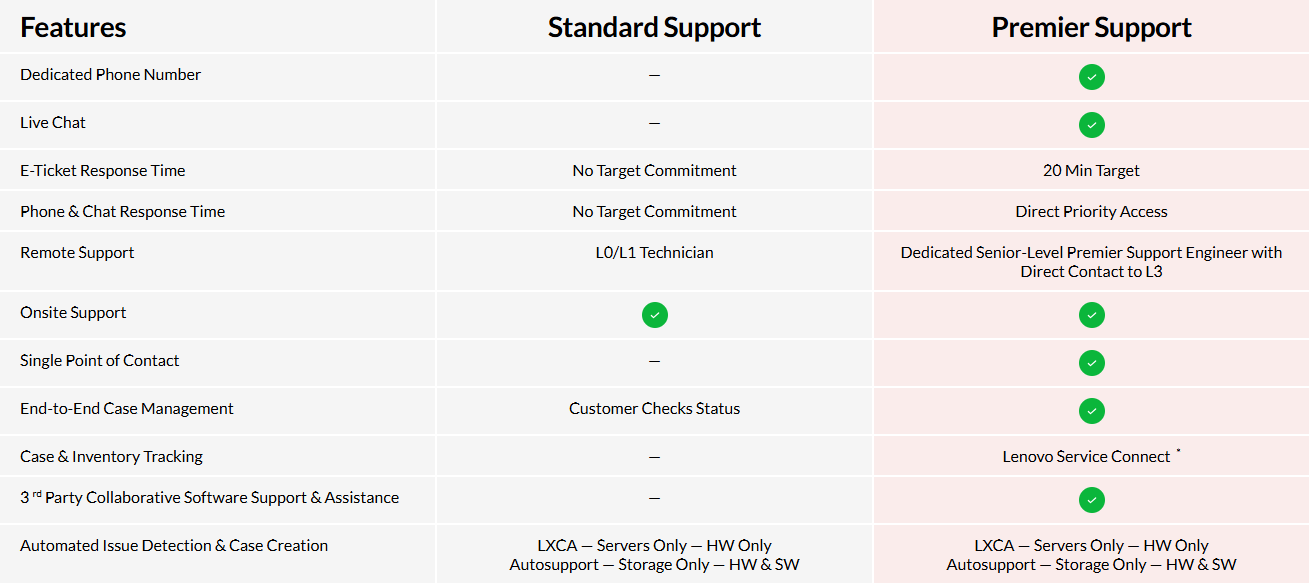The image size is (1309, 583).
Task: Click Premier checkmark for 3rd Party Software Support
Action: tap(1091, 500)
